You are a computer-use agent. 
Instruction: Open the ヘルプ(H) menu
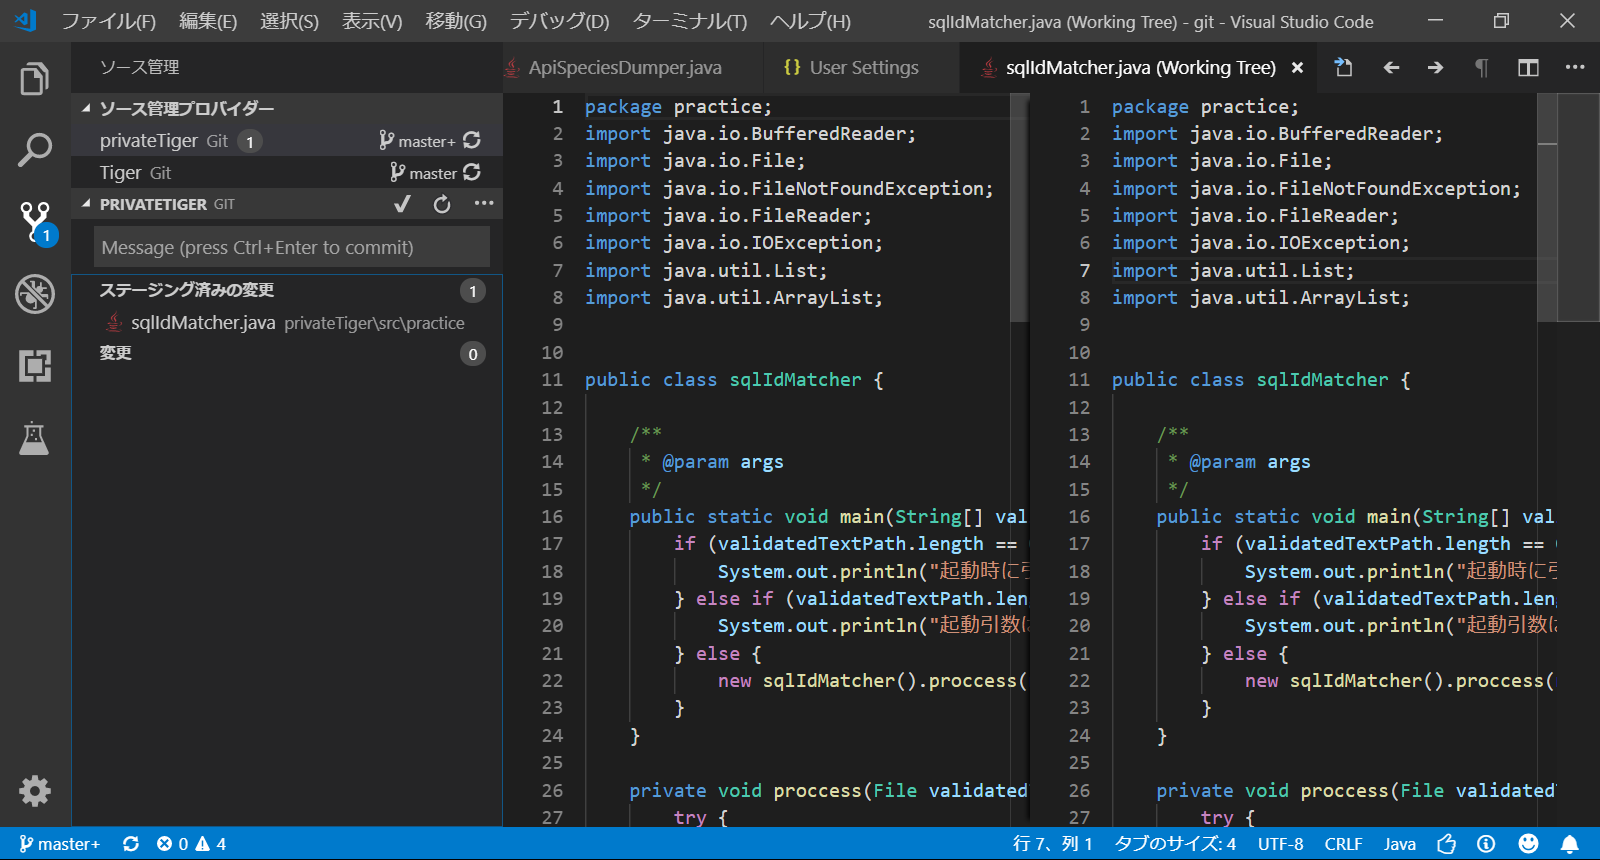coord(810,21)
